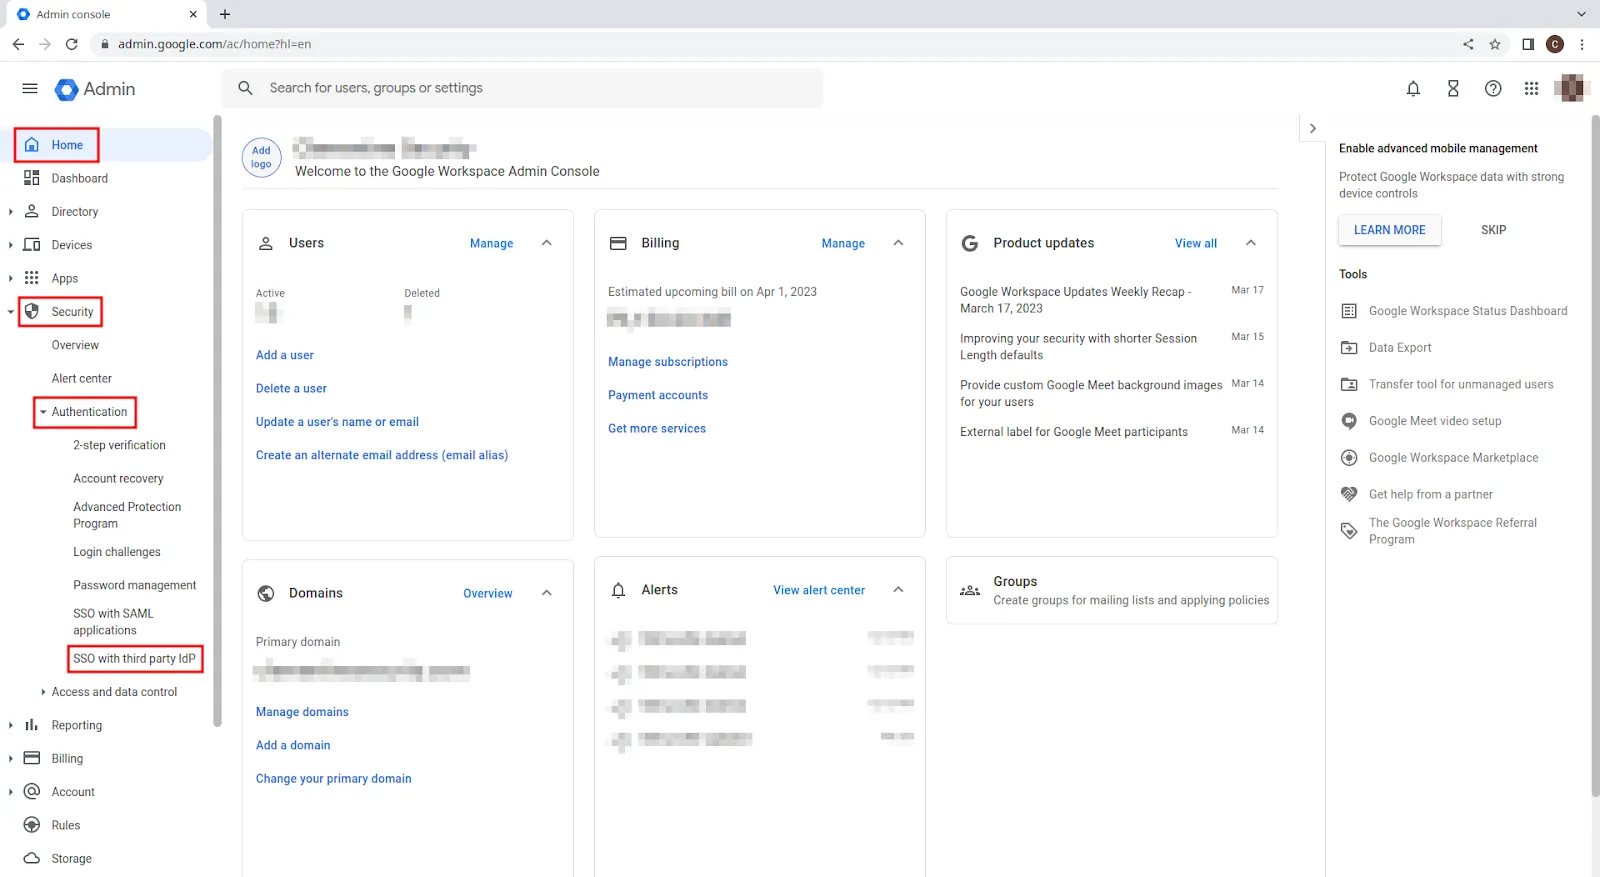Share this page from the address bar

(x=1468, y=44)
